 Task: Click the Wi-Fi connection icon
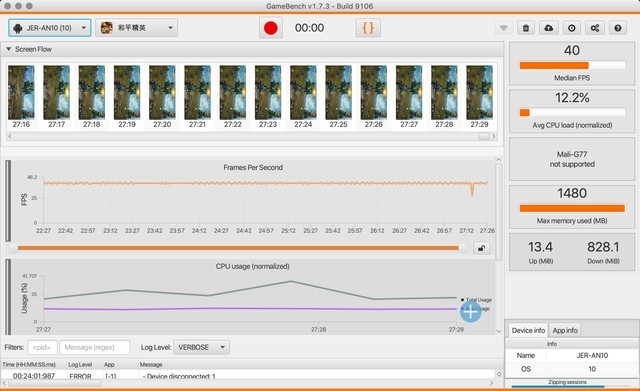point(504,28)
